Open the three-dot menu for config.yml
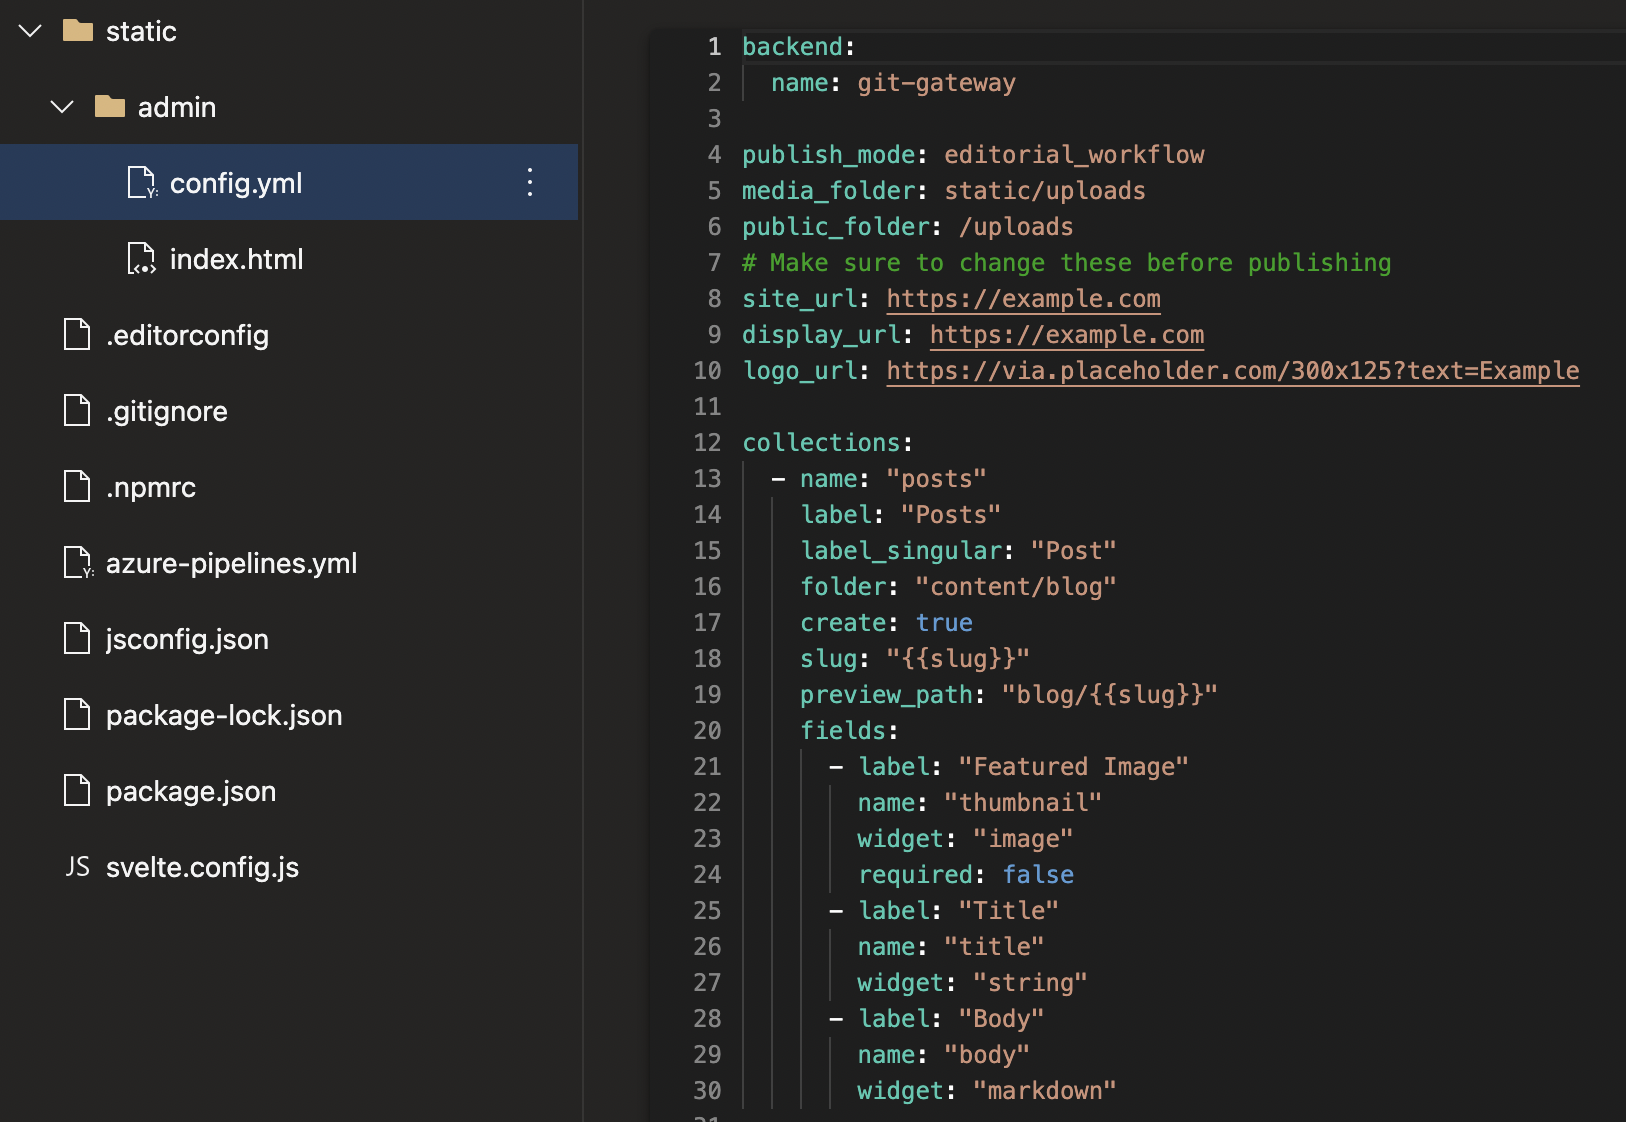1626x1122 pixels. tap(530, 182)
